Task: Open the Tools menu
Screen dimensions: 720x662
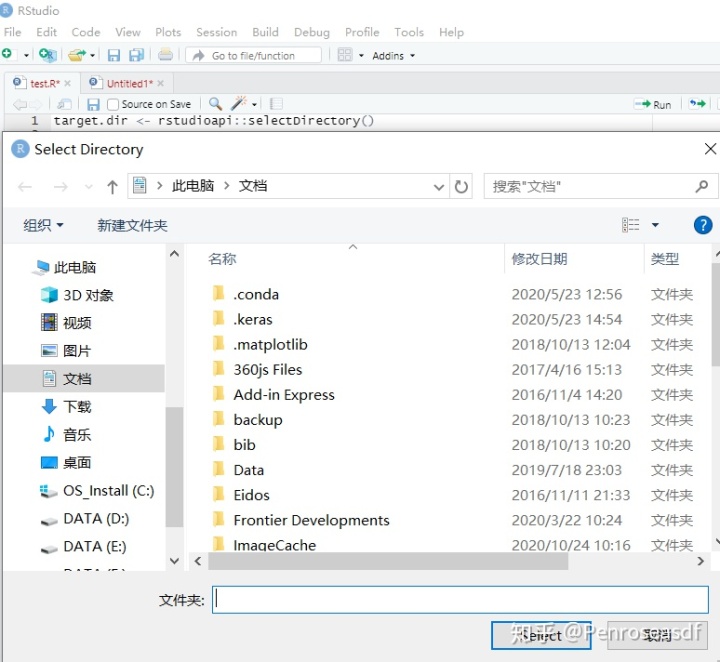Action: point(409,32)
